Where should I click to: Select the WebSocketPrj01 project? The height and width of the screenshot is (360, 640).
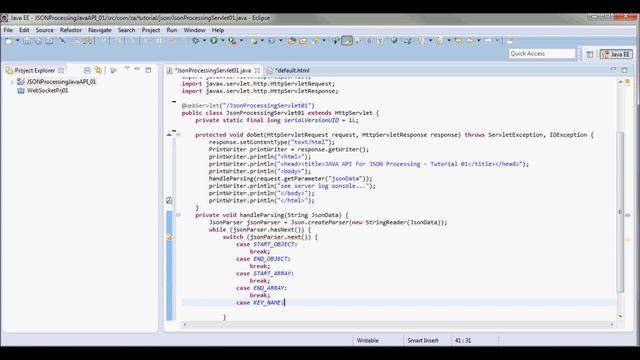(x=47, y=91)
